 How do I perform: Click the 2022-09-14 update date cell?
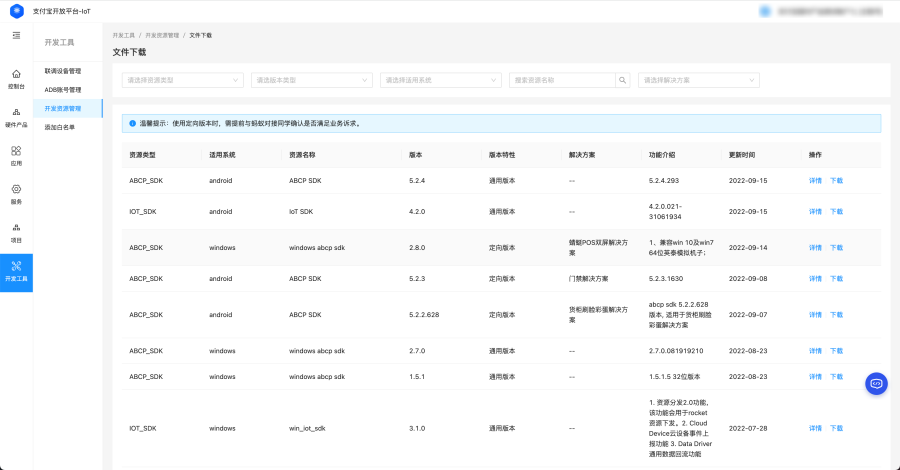(x=748, y=248)
